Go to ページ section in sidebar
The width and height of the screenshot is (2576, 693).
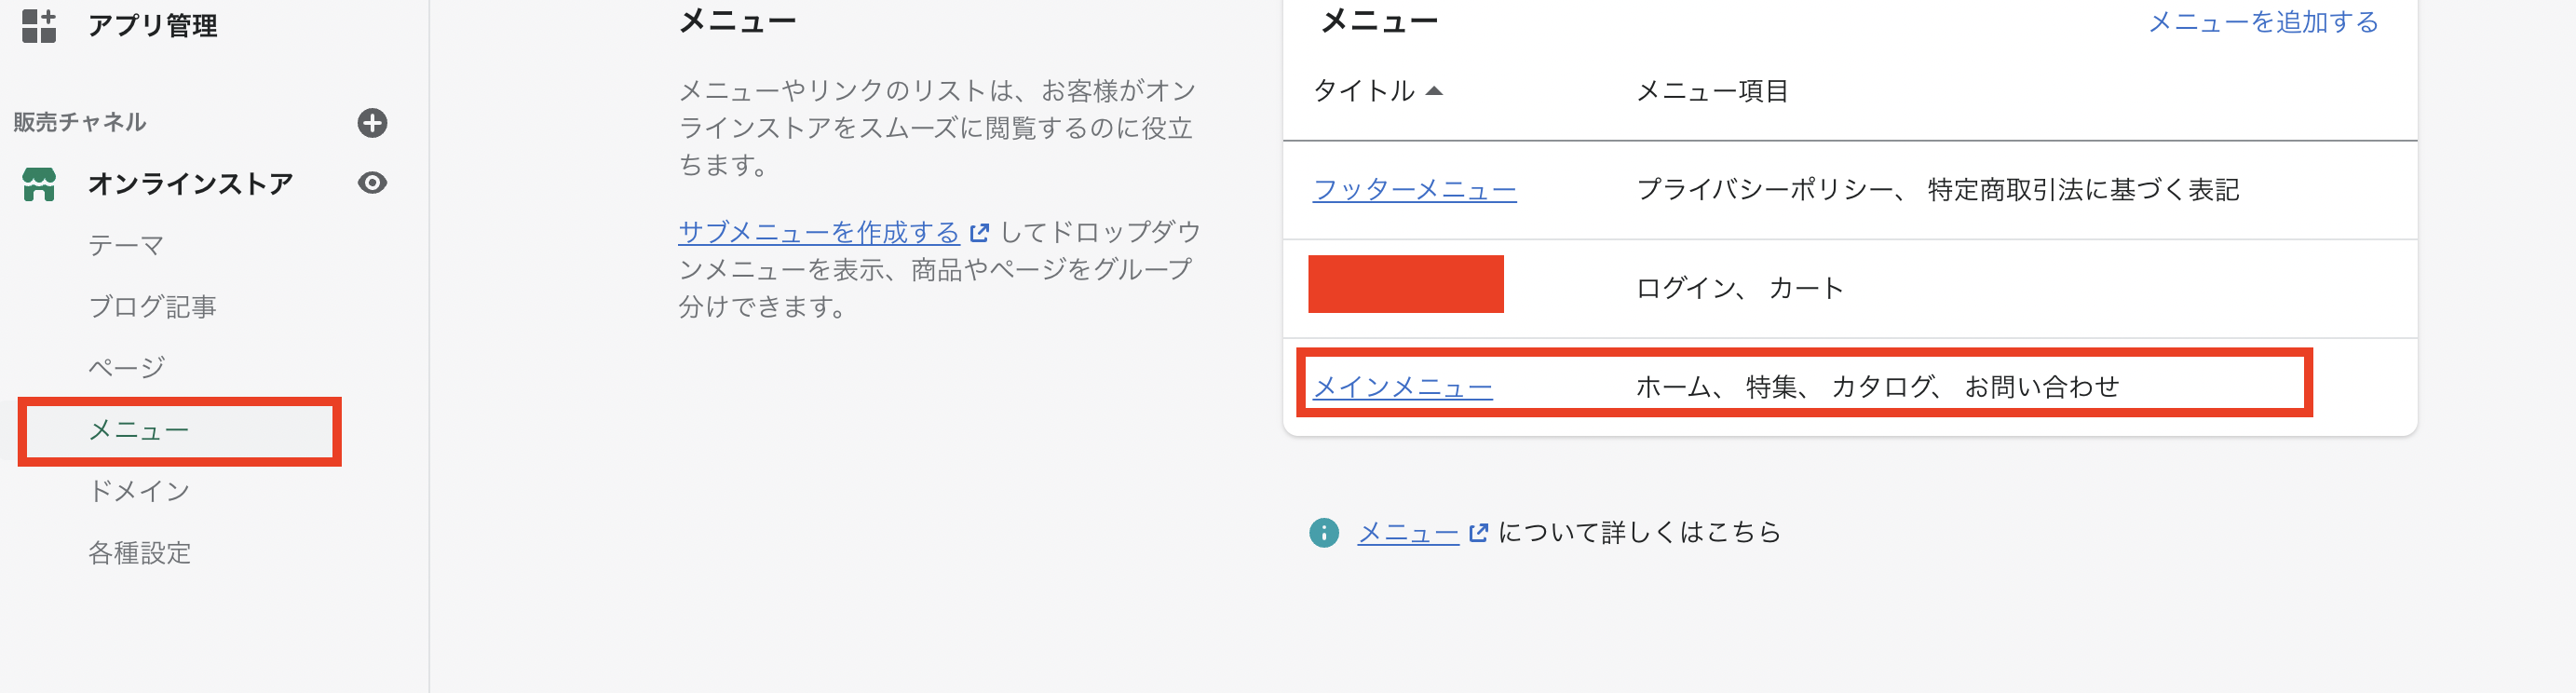click(x=126, y=368)
